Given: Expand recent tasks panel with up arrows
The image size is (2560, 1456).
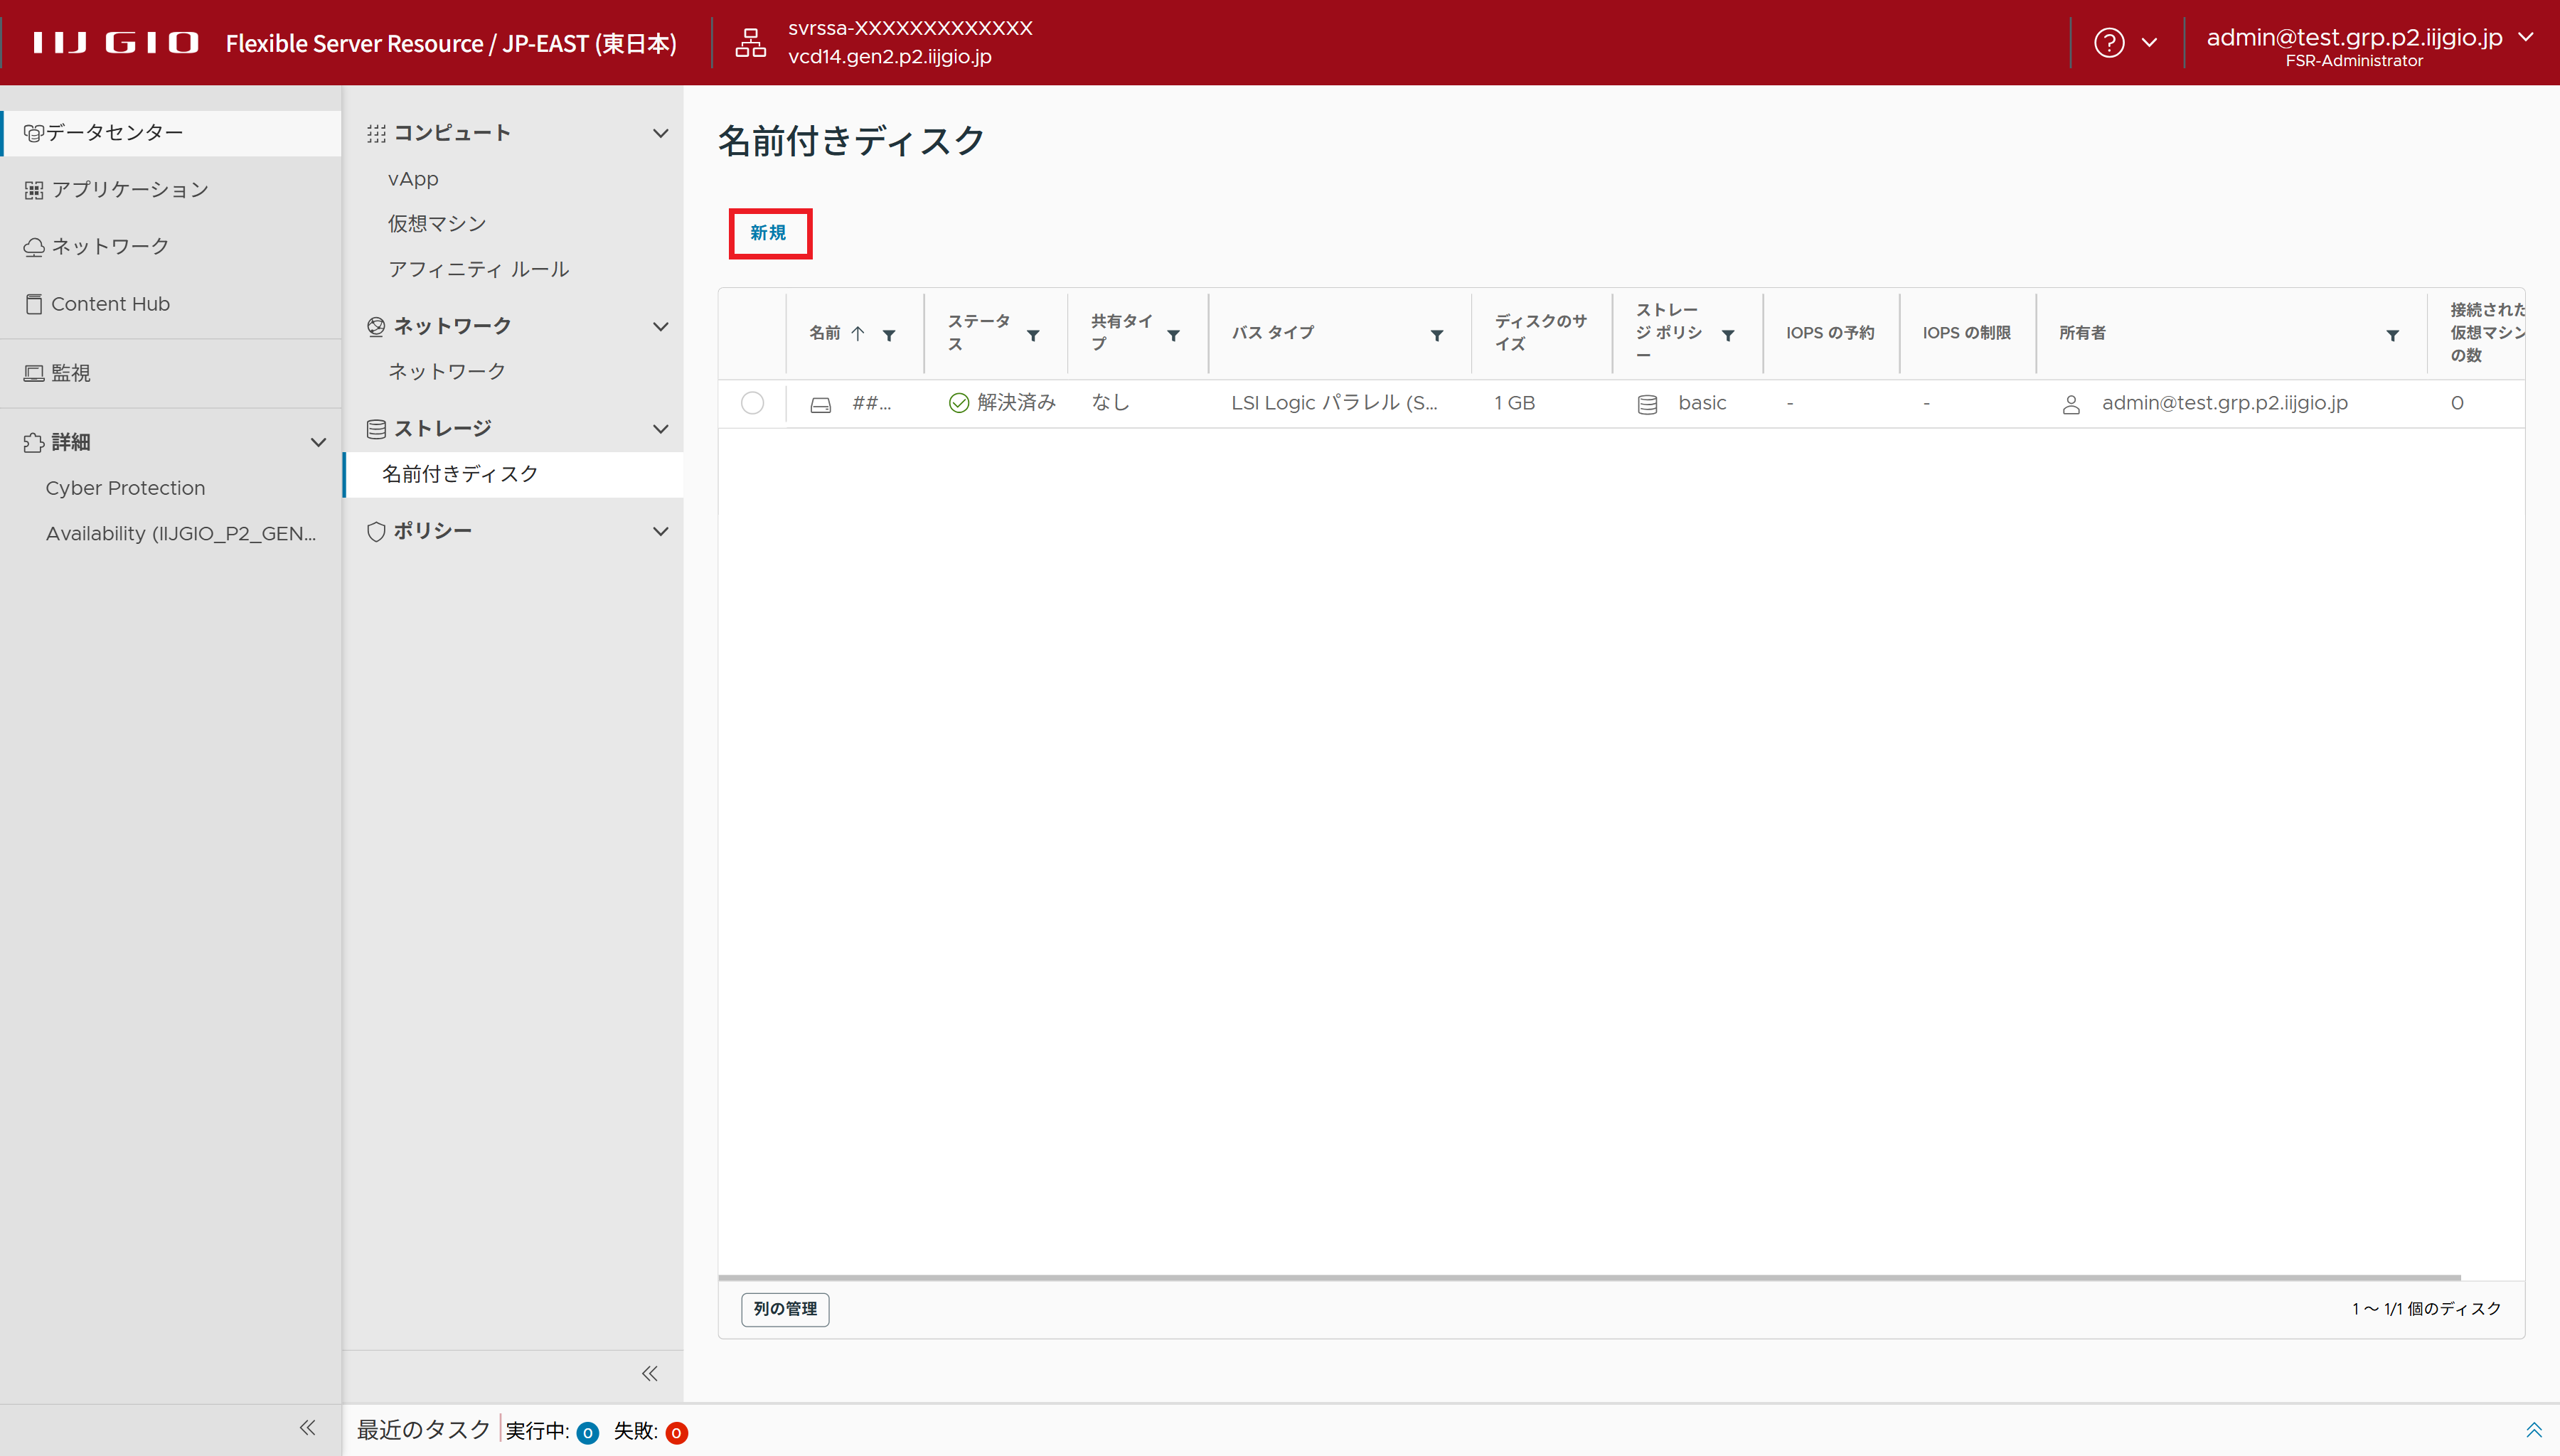Looking at the screenshot, I should (2533, 1430).
